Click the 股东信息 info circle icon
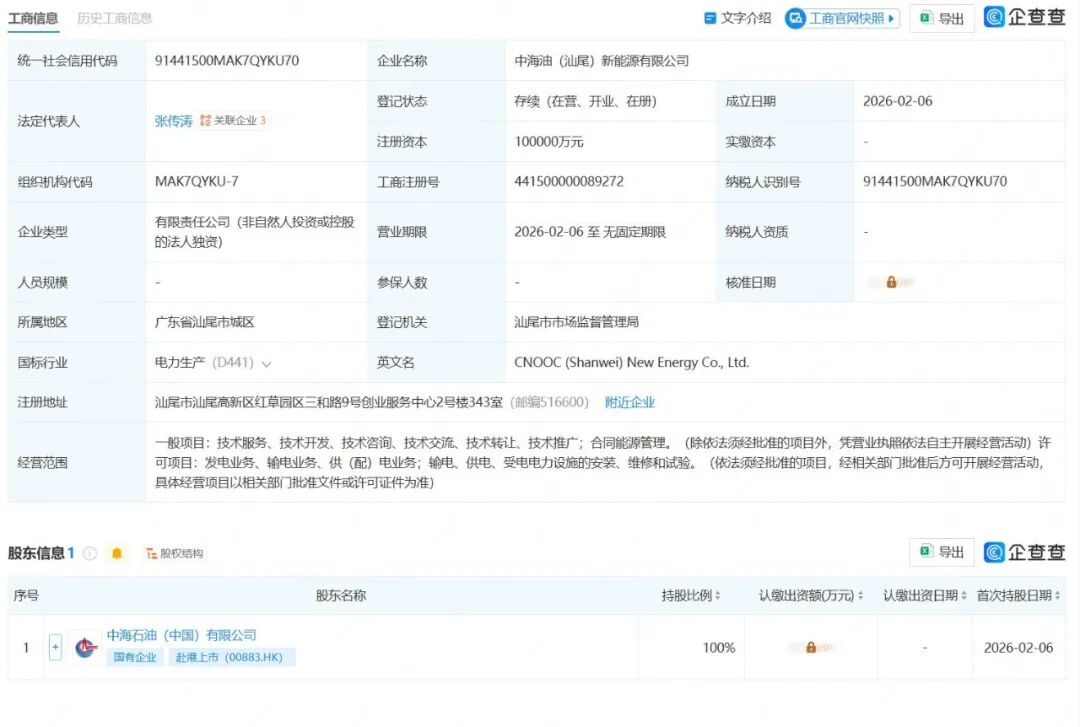Viewport: 1080px width, 727px height. point(90,553)
